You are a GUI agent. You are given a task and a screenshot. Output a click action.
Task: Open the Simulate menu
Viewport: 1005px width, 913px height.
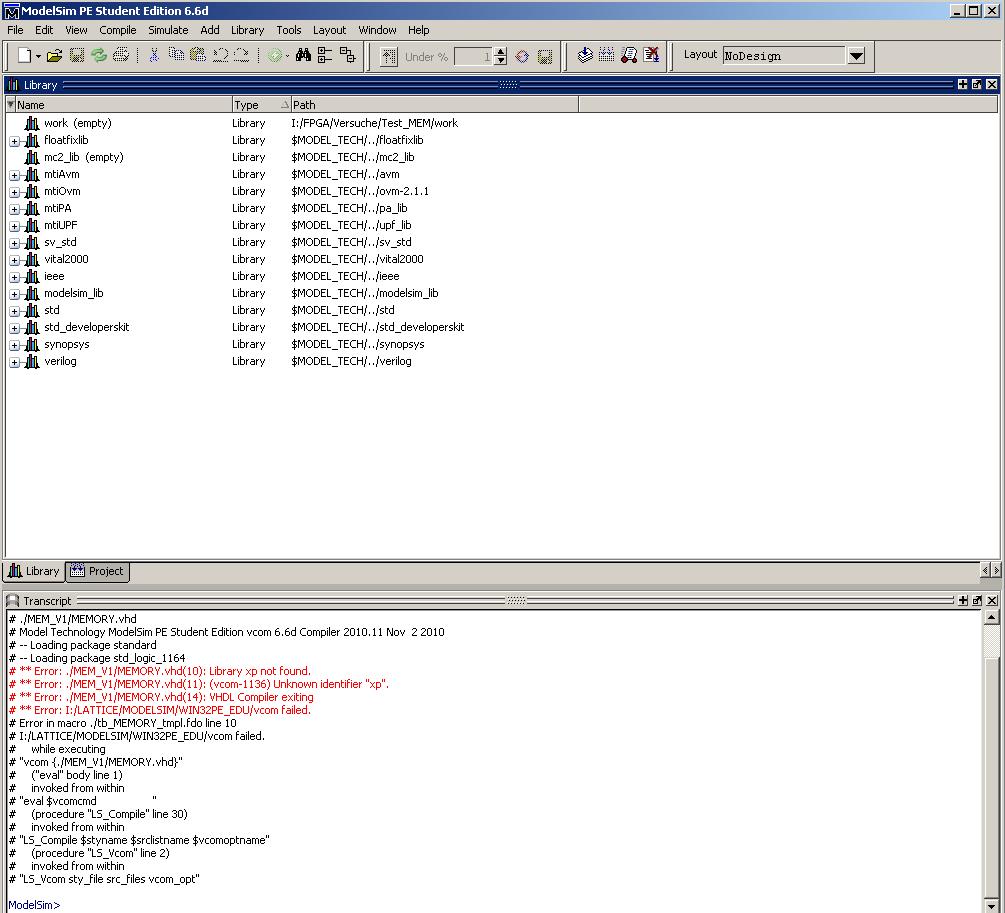pyautogui.click(x=168, y=30)
